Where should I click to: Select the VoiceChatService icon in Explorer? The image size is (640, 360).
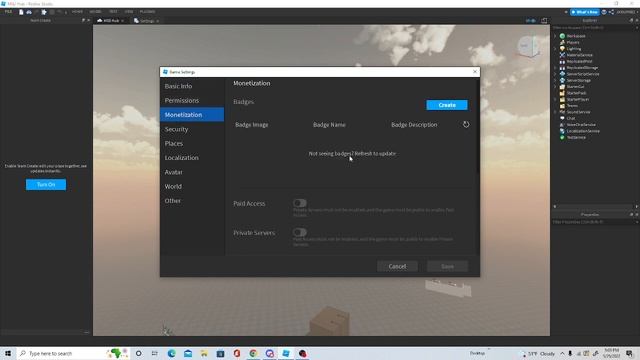tap(562, 124)
